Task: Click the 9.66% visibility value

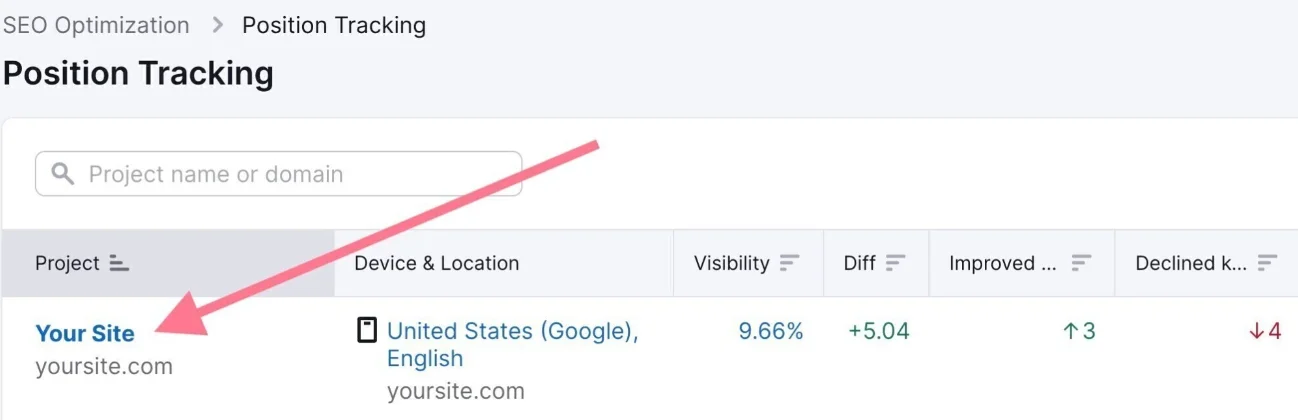Action: [x=771, y=331]
